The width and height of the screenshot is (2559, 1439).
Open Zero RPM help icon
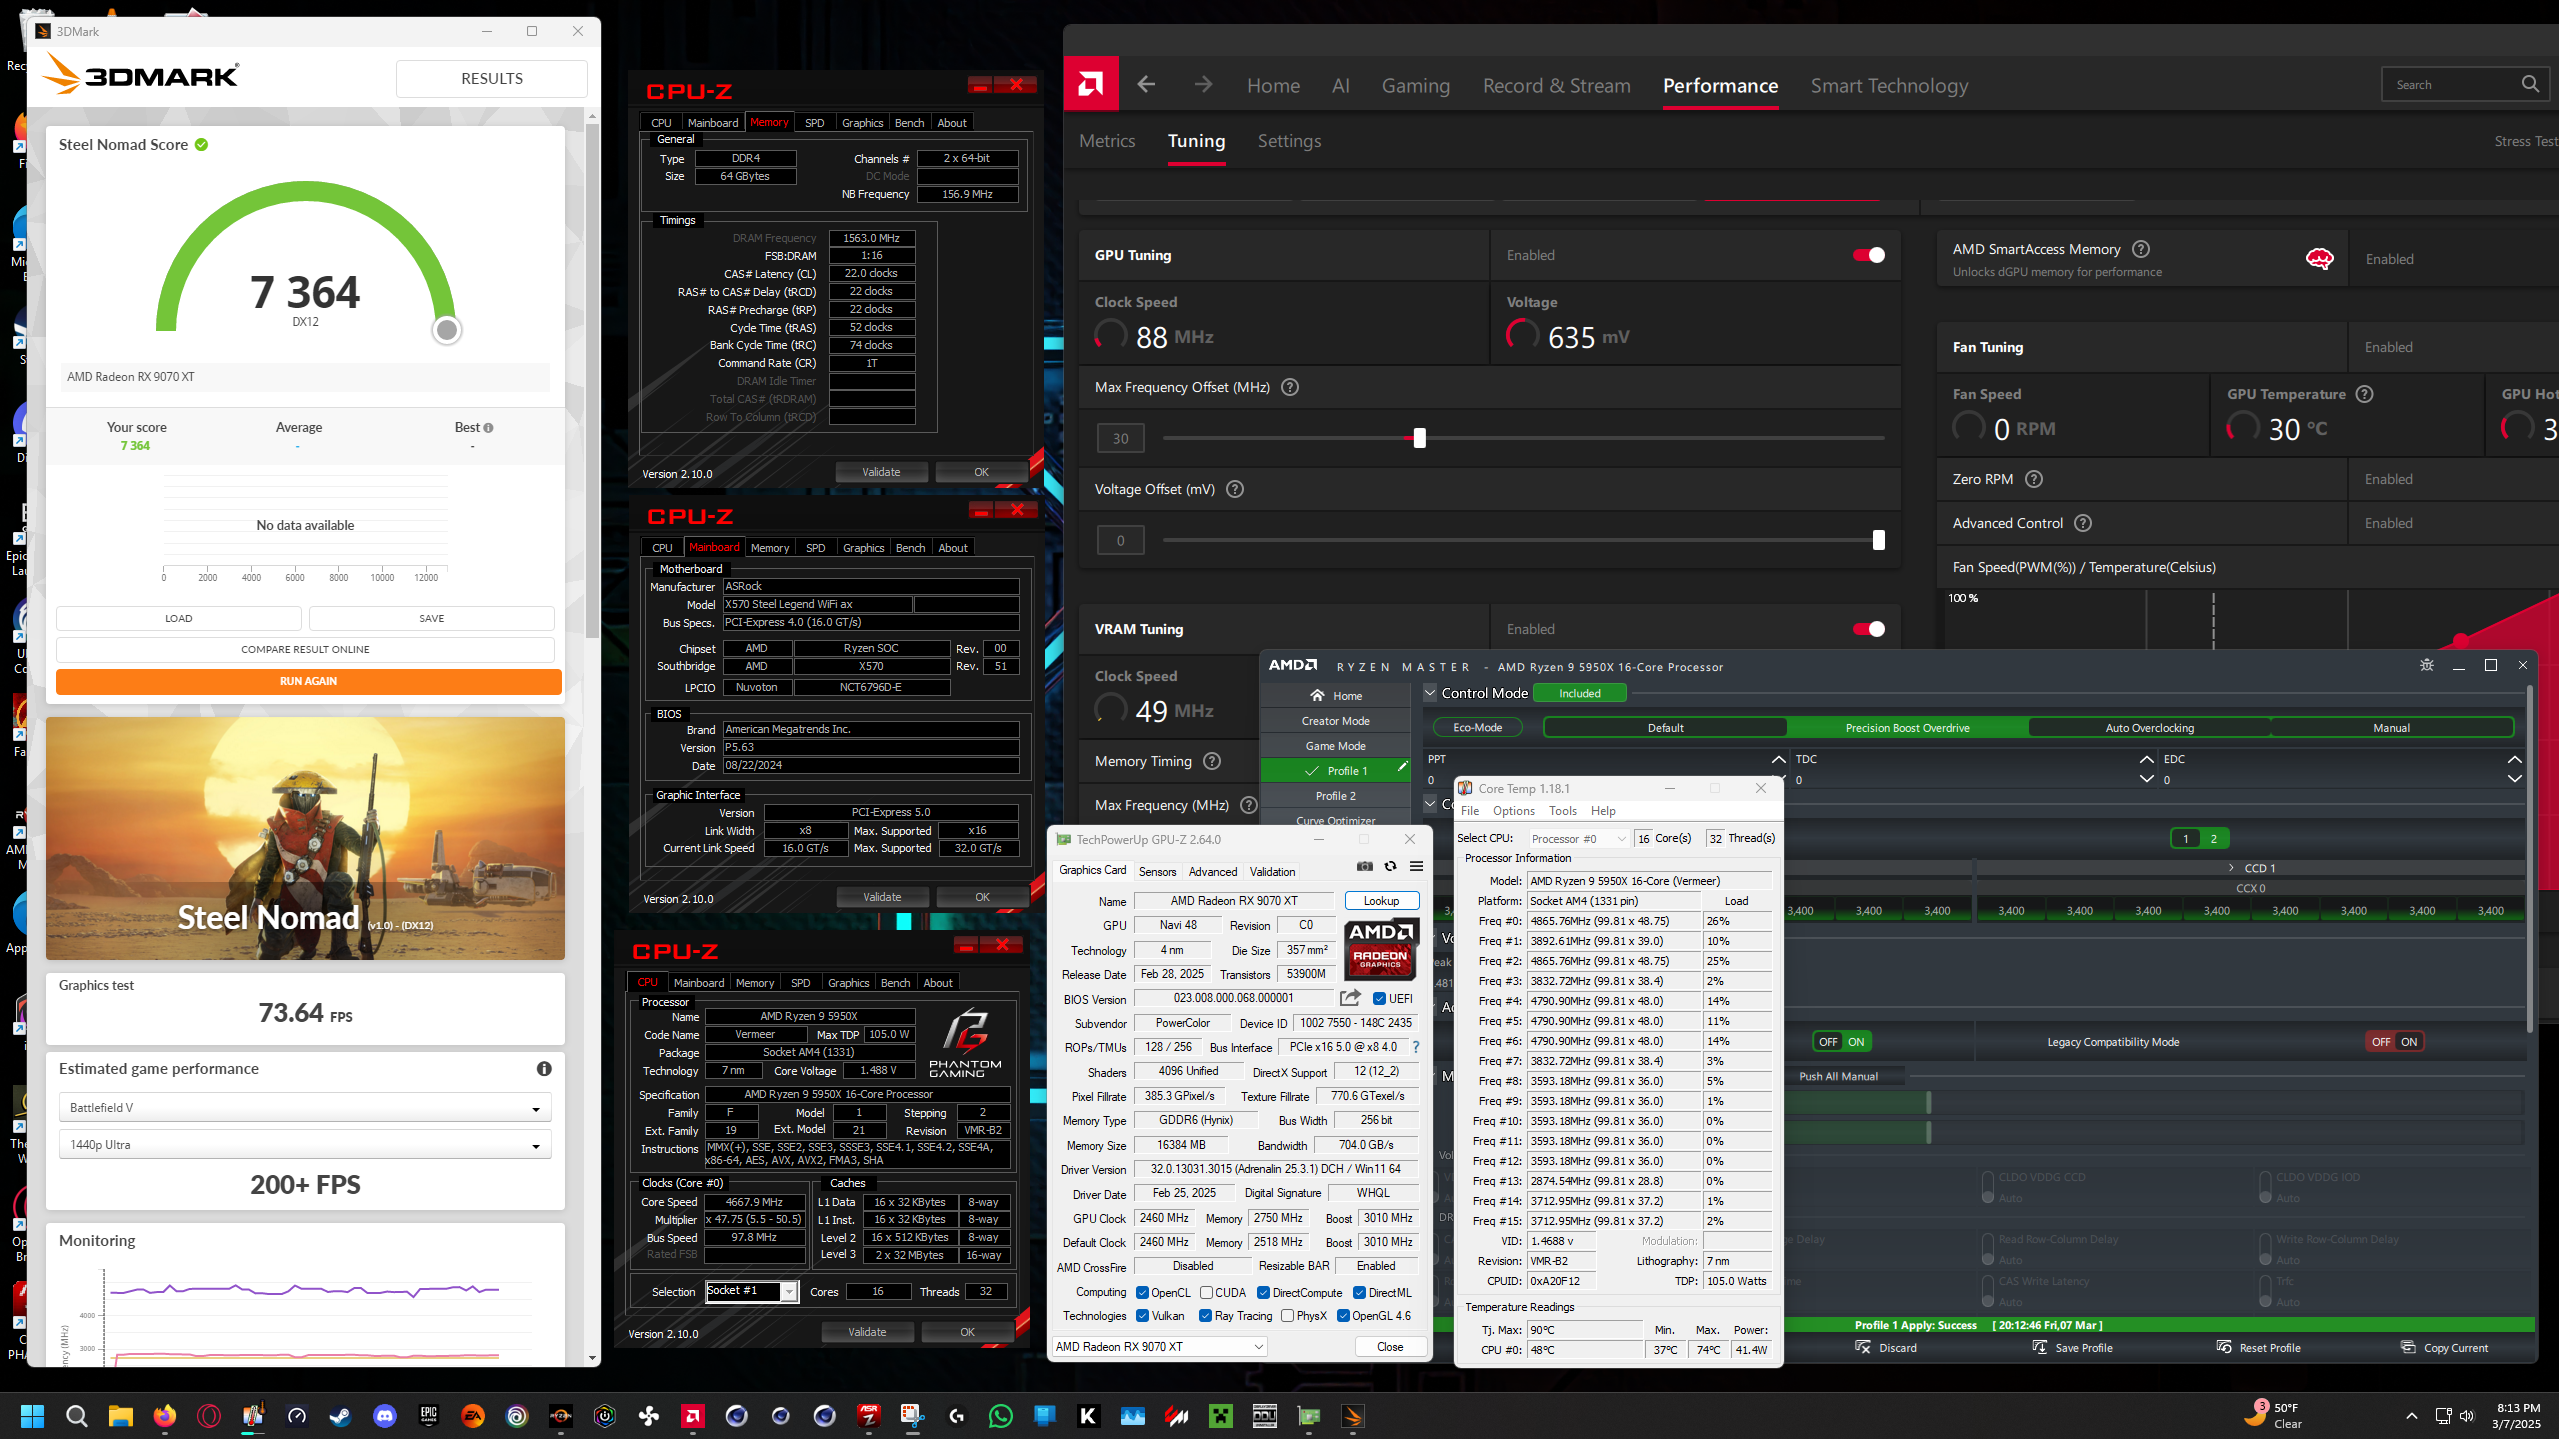2034,479
